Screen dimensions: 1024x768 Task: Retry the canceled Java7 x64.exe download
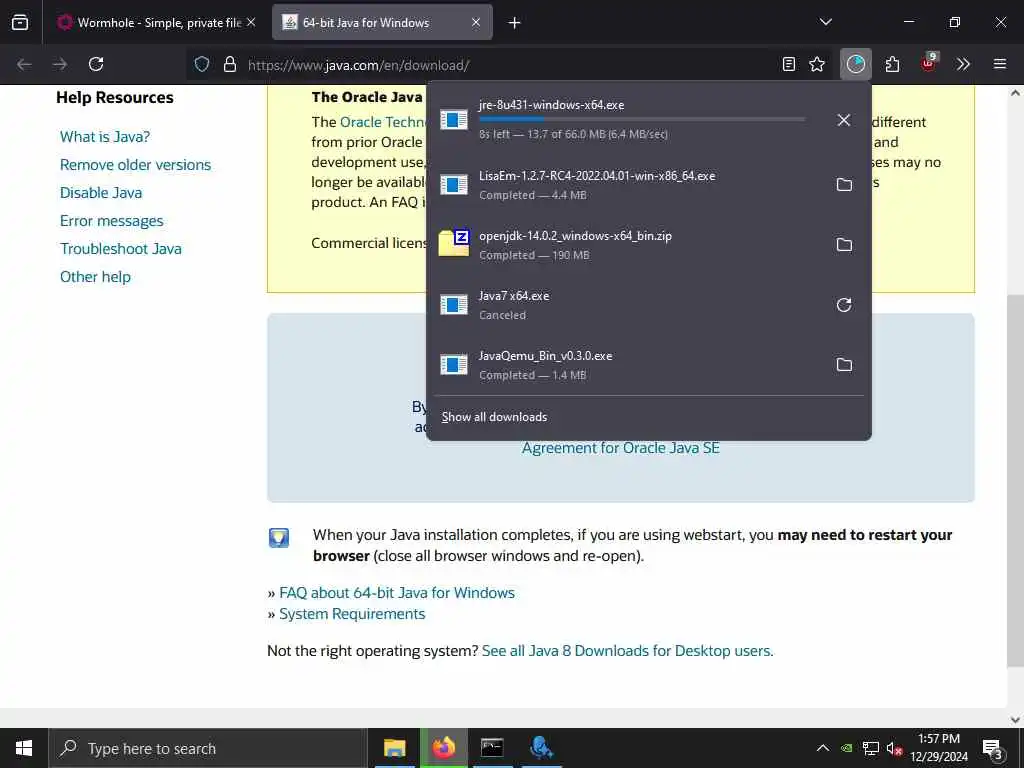point(844,305)
